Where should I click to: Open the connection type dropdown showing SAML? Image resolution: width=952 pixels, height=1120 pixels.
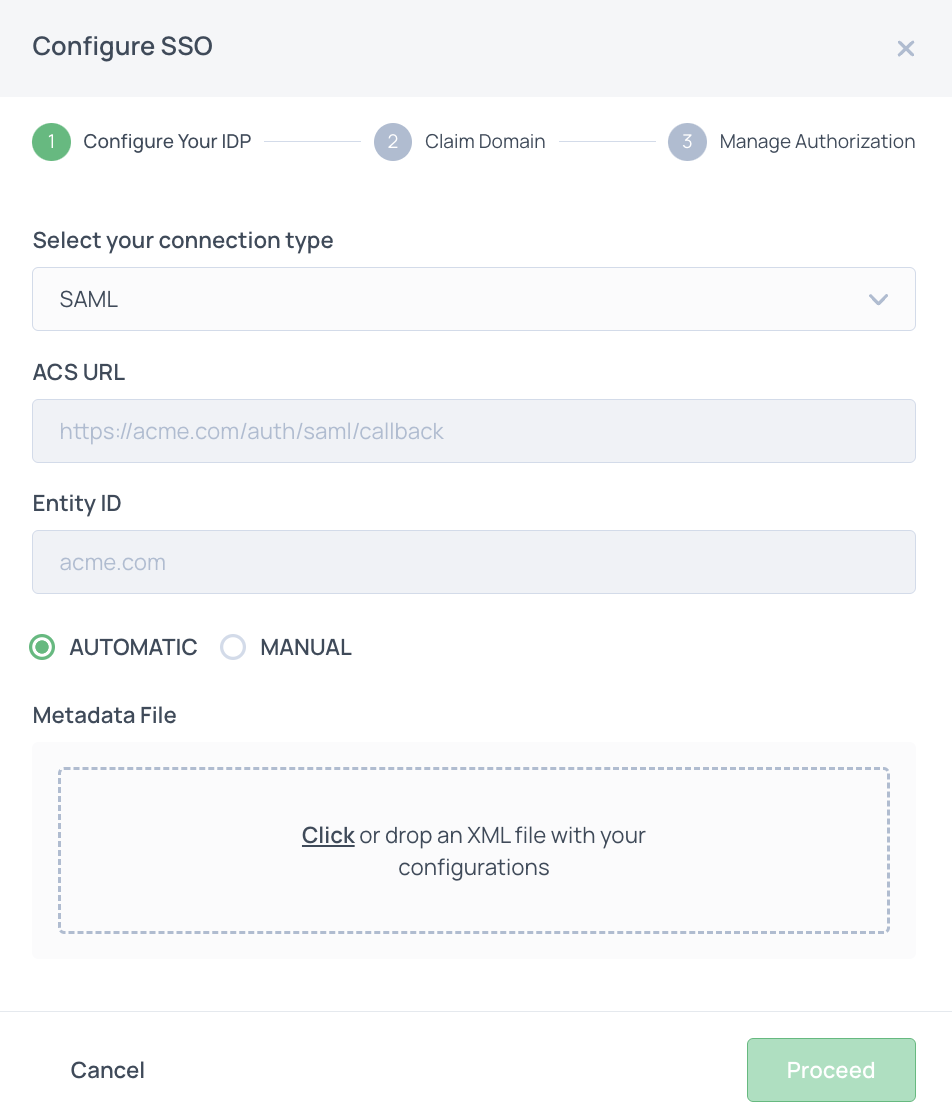(x=474, y=299)
